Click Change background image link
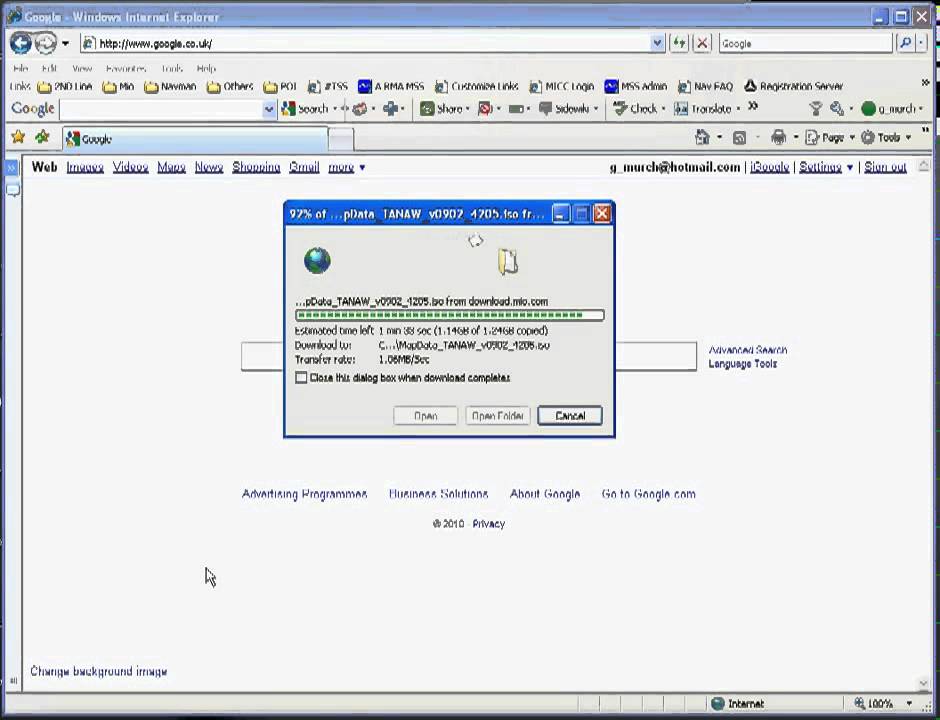This screenshot has width=940, height=720. [x=99, y=671]
